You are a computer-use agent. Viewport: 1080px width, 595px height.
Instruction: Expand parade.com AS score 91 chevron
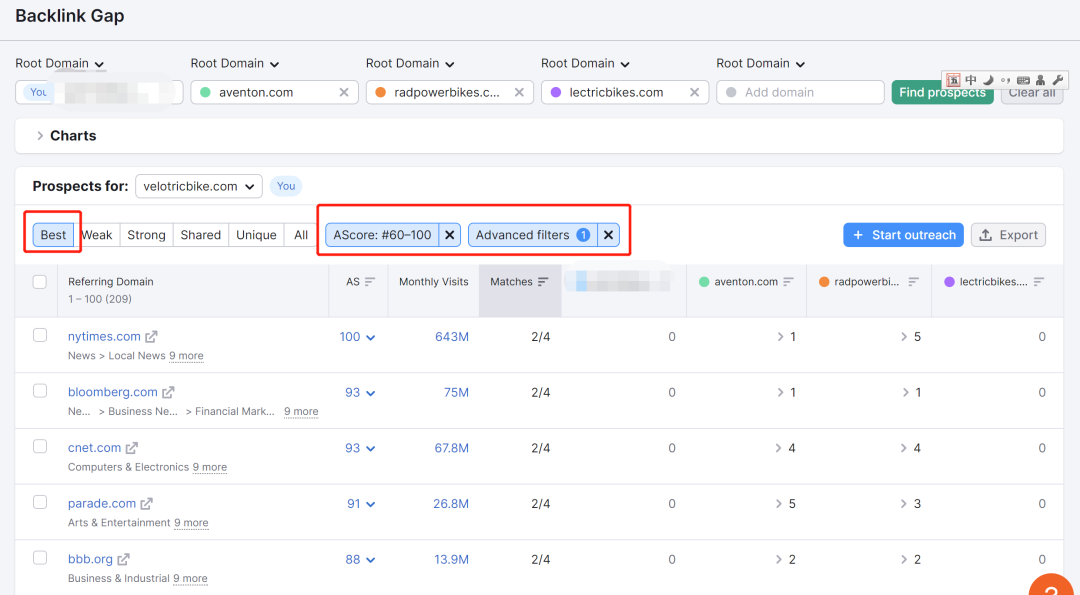[x=371, y=505]
